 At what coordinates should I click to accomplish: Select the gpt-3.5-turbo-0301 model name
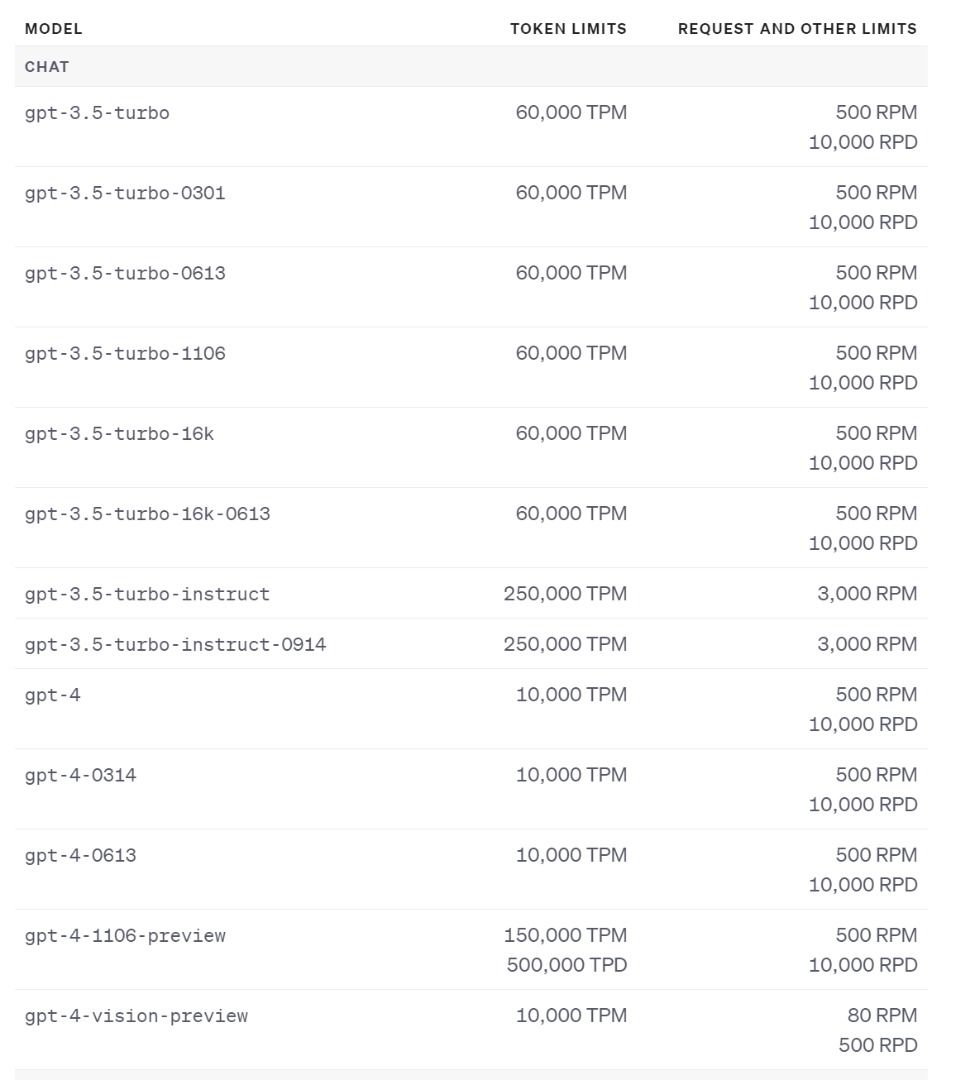[125, 193]
